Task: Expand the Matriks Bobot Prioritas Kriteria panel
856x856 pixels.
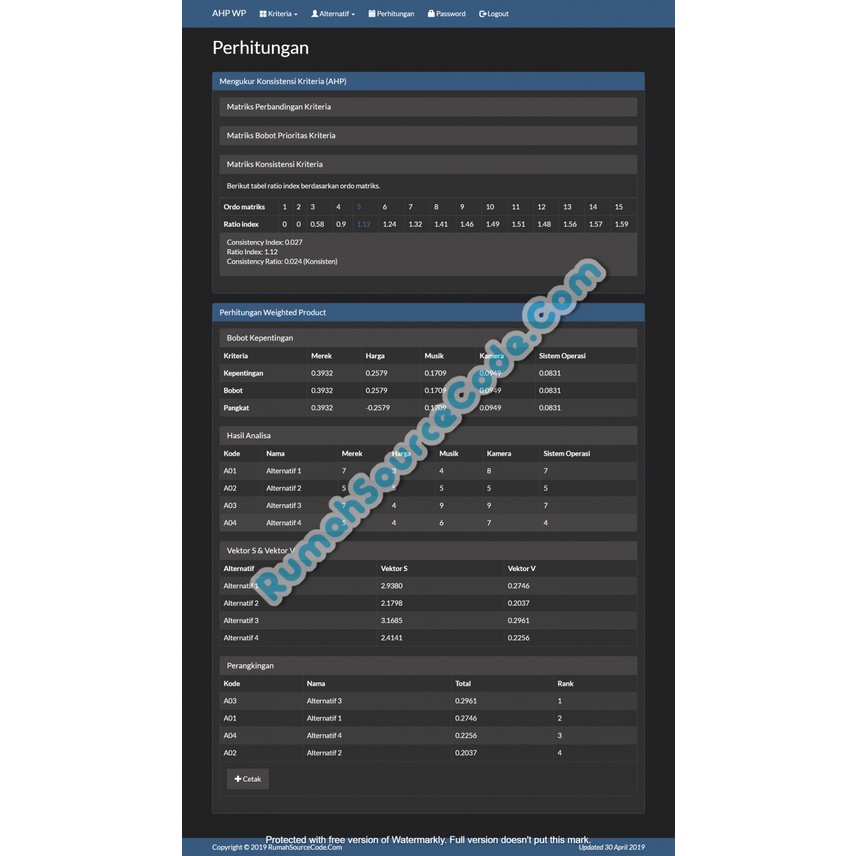Action: tap(428, 135)
